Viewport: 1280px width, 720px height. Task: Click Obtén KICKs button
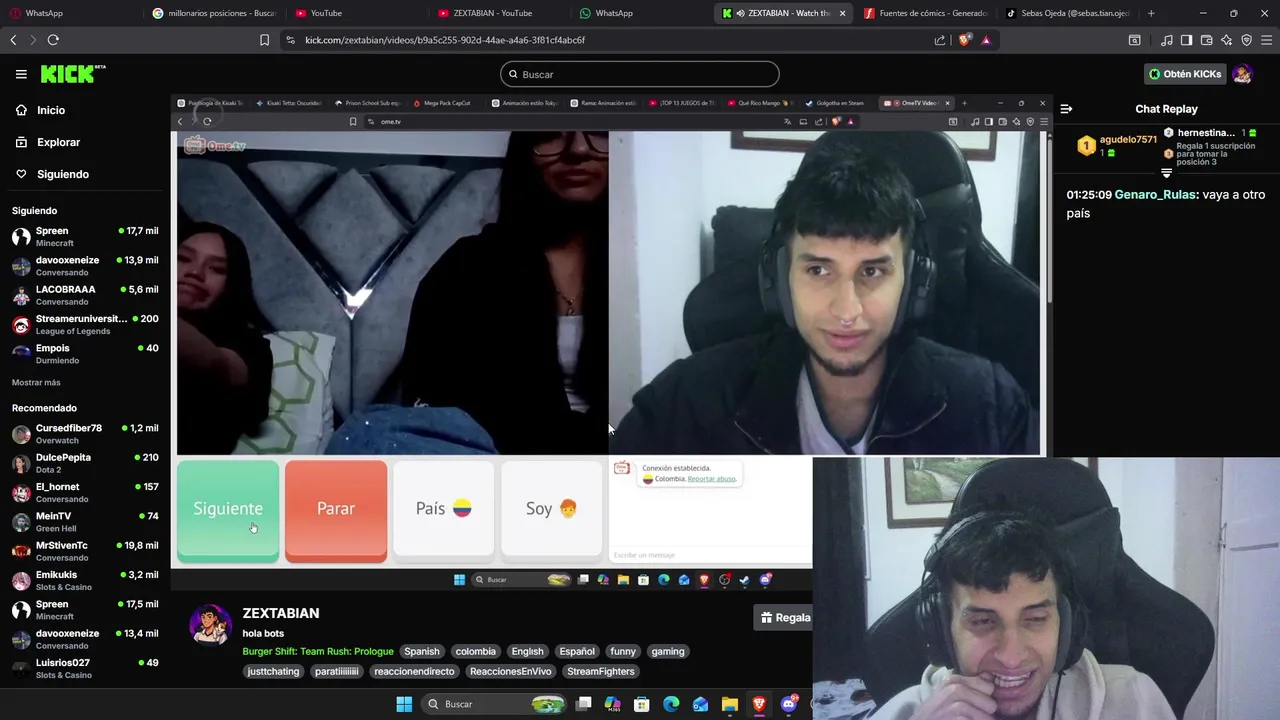tap(1185, 74)
